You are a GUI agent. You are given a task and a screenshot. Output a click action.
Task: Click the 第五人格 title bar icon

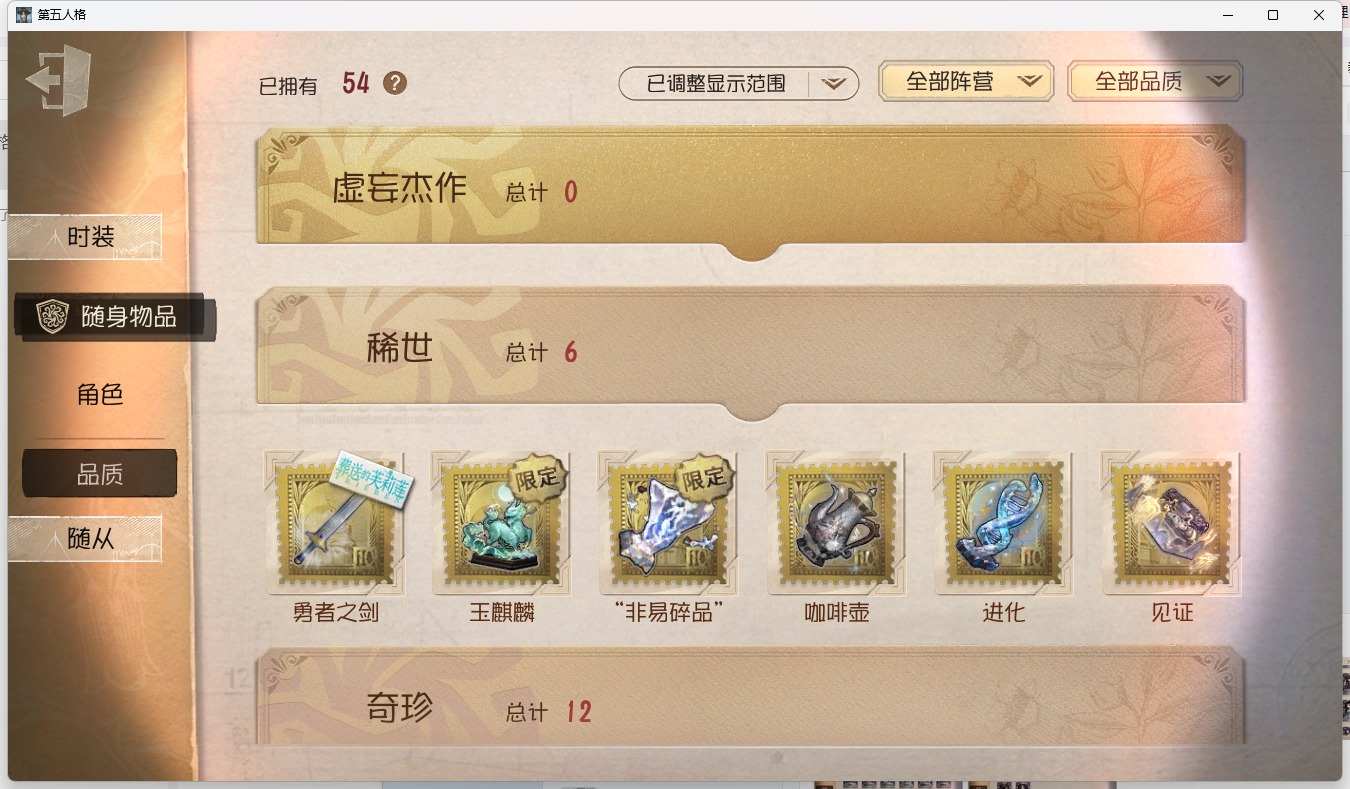pos(24,15)
